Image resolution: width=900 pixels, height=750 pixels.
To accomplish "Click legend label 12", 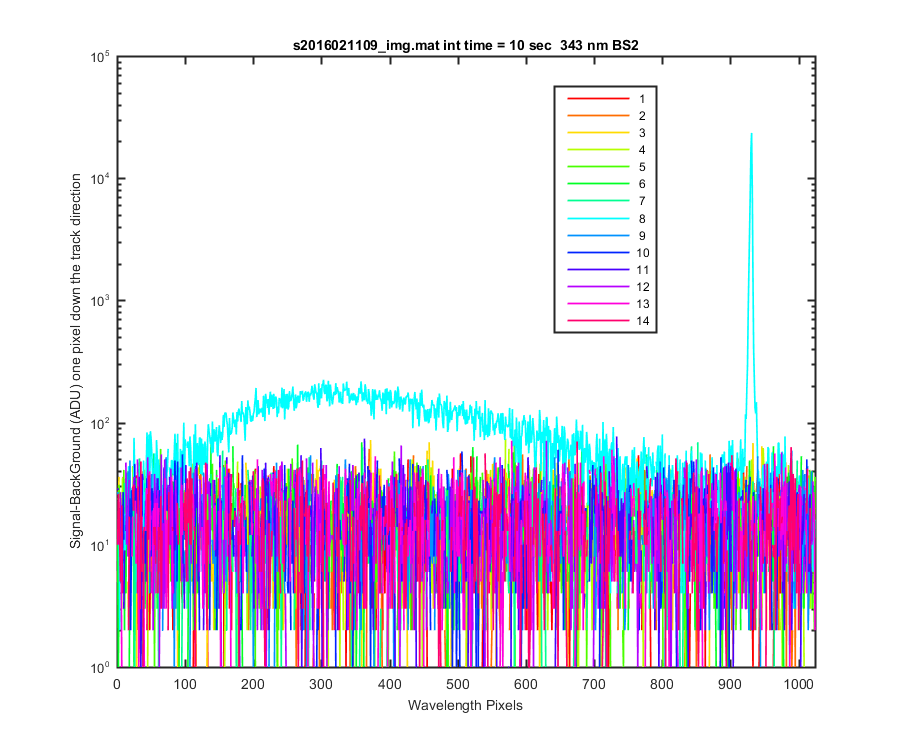I will click(643, 287).
